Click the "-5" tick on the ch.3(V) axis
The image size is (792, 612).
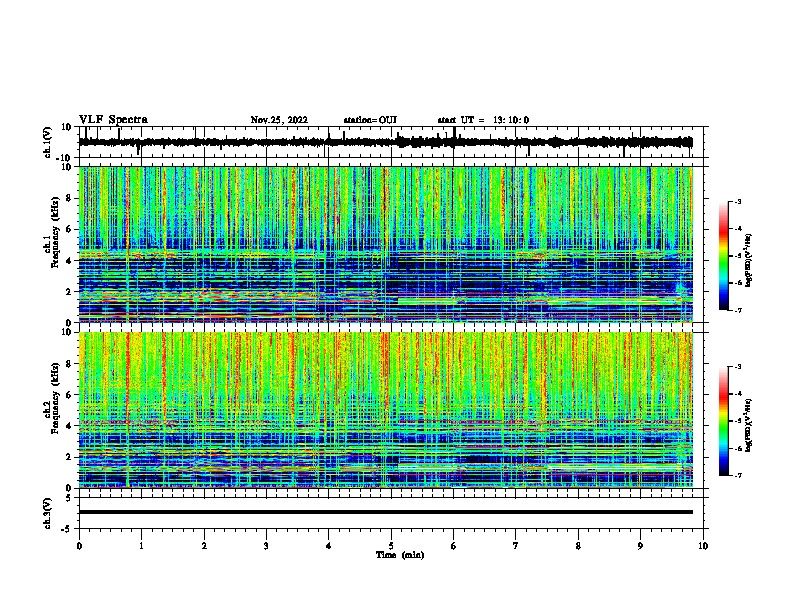point(67,528)
